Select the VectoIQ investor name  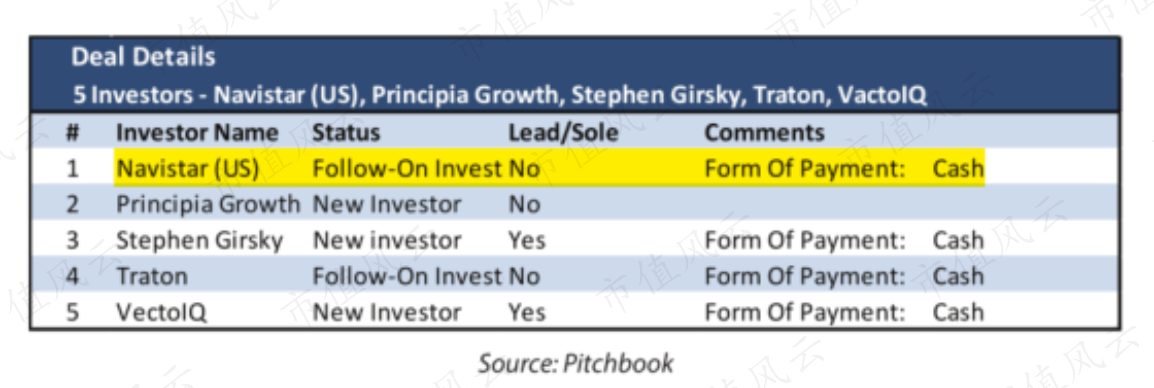(161, 312)
